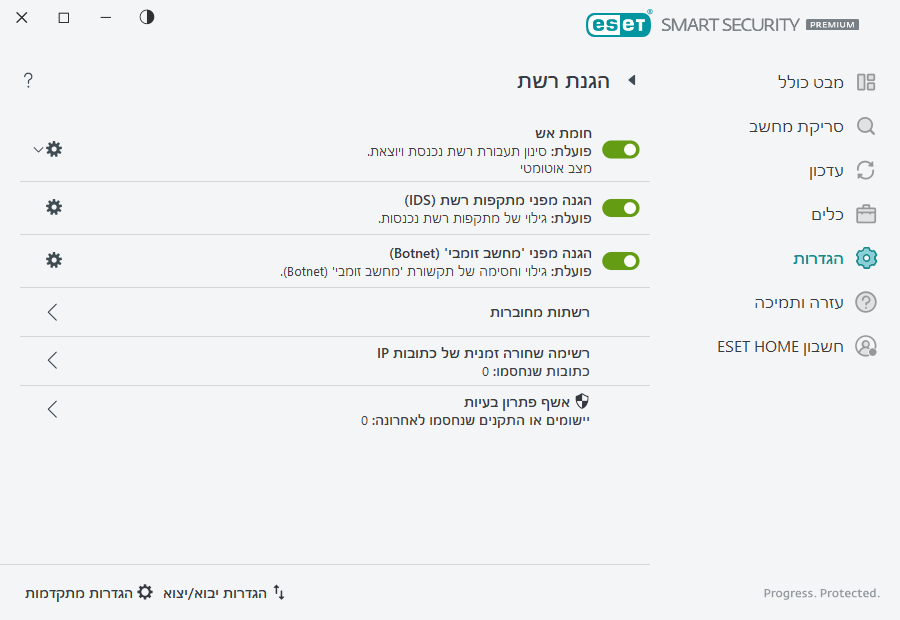Turn off Botnet protection switch
Screen dimensions: 900x620
pos(620,260)
